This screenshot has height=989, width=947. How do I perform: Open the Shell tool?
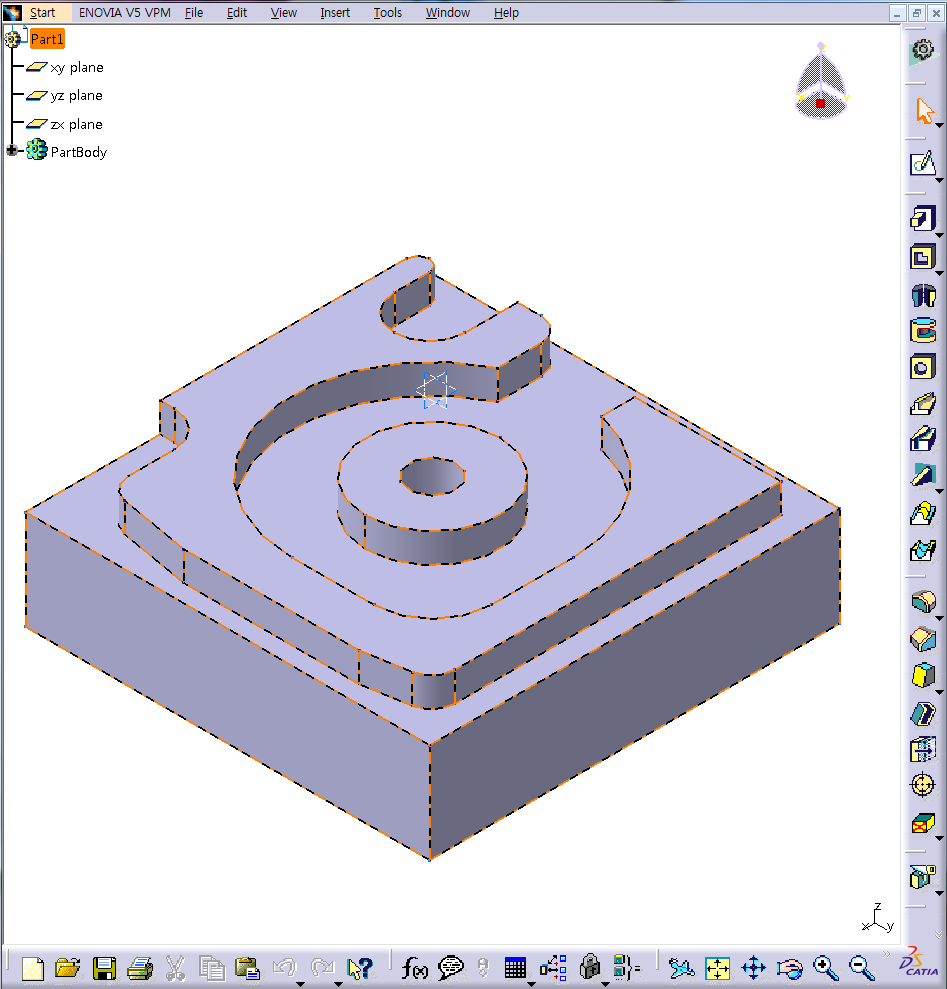(921, 713)
